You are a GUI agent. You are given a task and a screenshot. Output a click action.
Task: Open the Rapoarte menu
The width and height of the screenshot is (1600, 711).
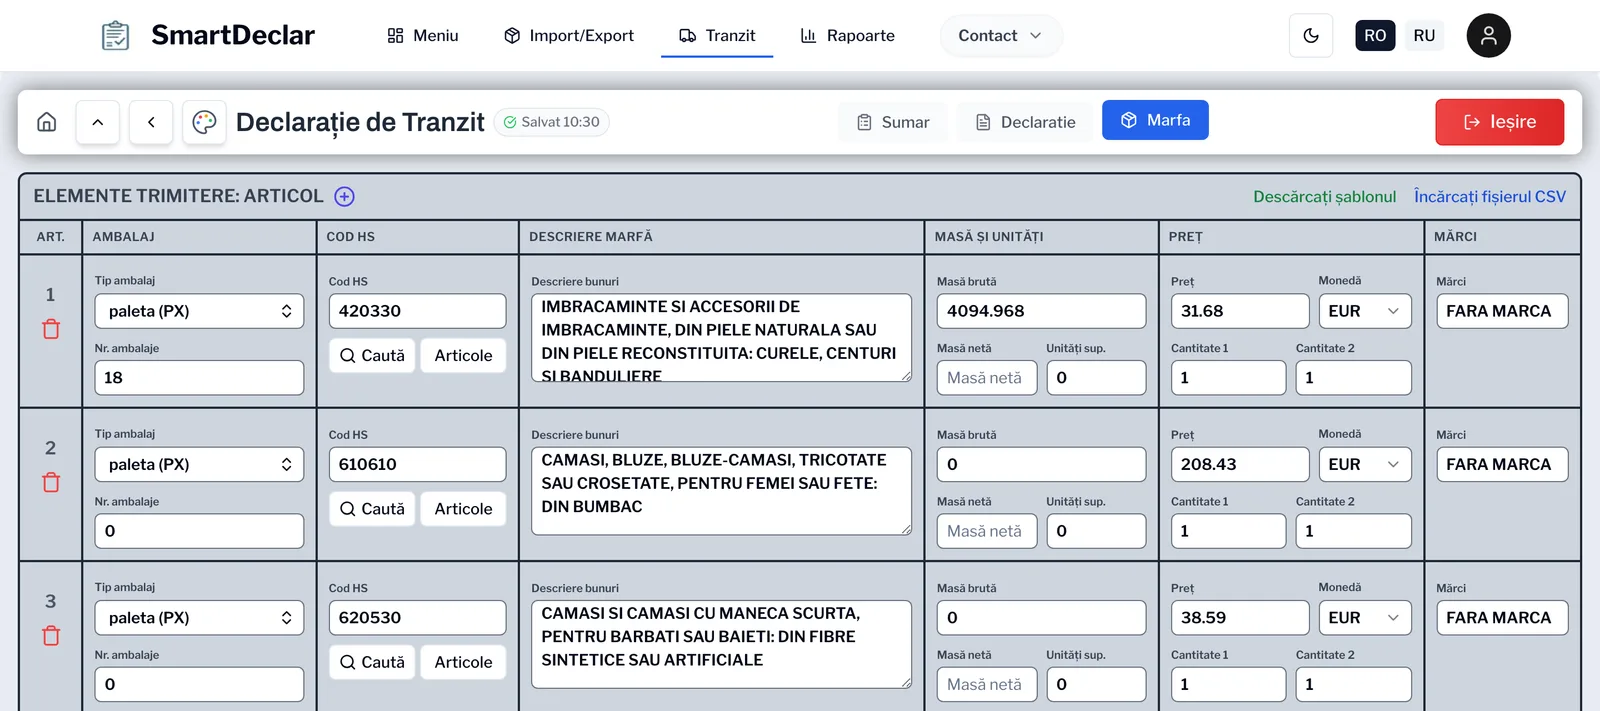(848, 36)
